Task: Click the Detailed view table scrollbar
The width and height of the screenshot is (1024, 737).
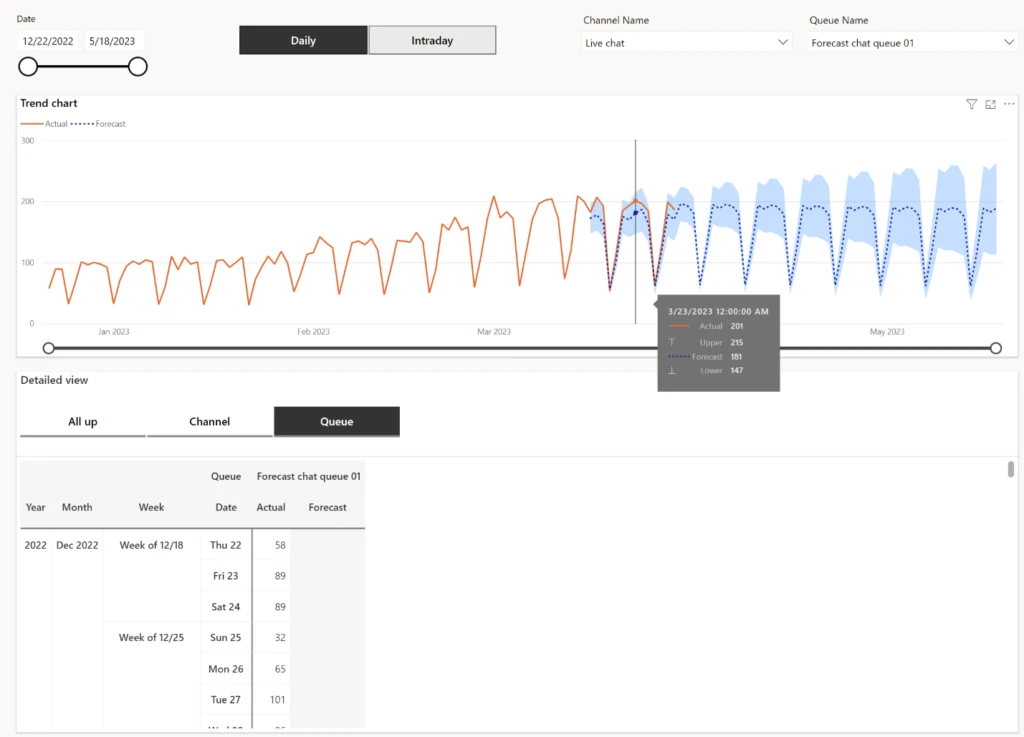Action: click(x=1010, y=470)
